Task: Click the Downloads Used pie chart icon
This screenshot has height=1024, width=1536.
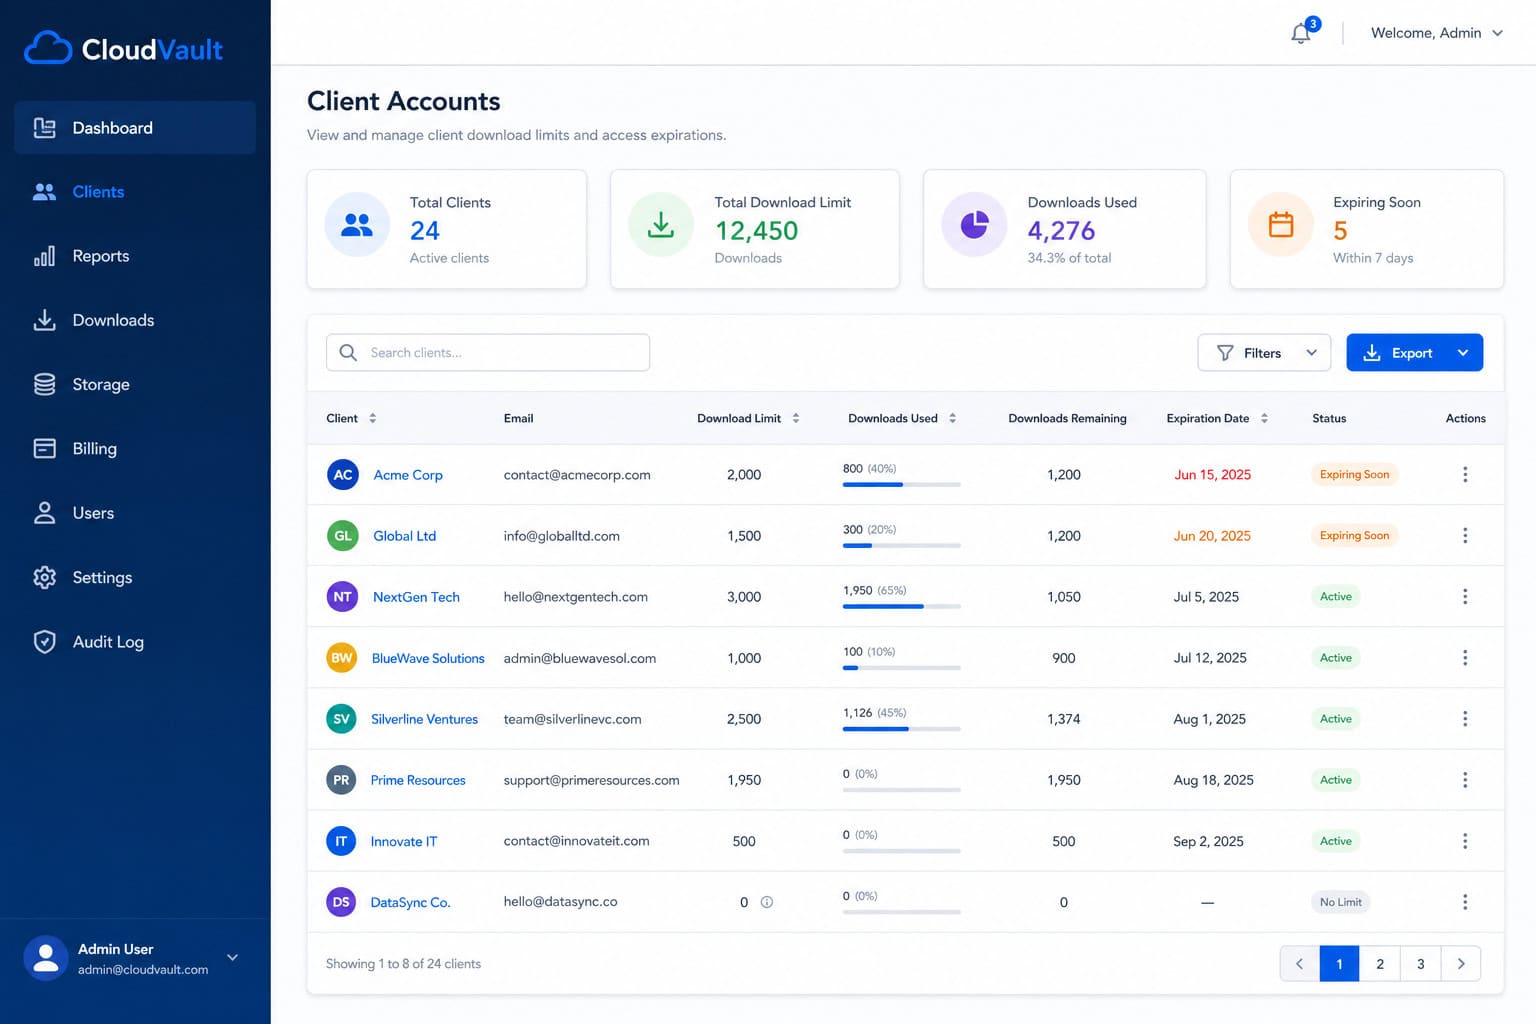Action: (x=974, y=225)
